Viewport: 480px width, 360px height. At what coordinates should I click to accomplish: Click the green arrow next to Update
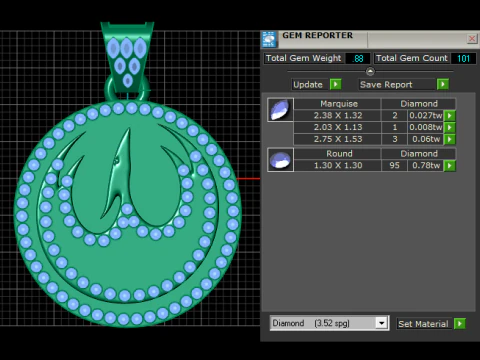(336, 84)
